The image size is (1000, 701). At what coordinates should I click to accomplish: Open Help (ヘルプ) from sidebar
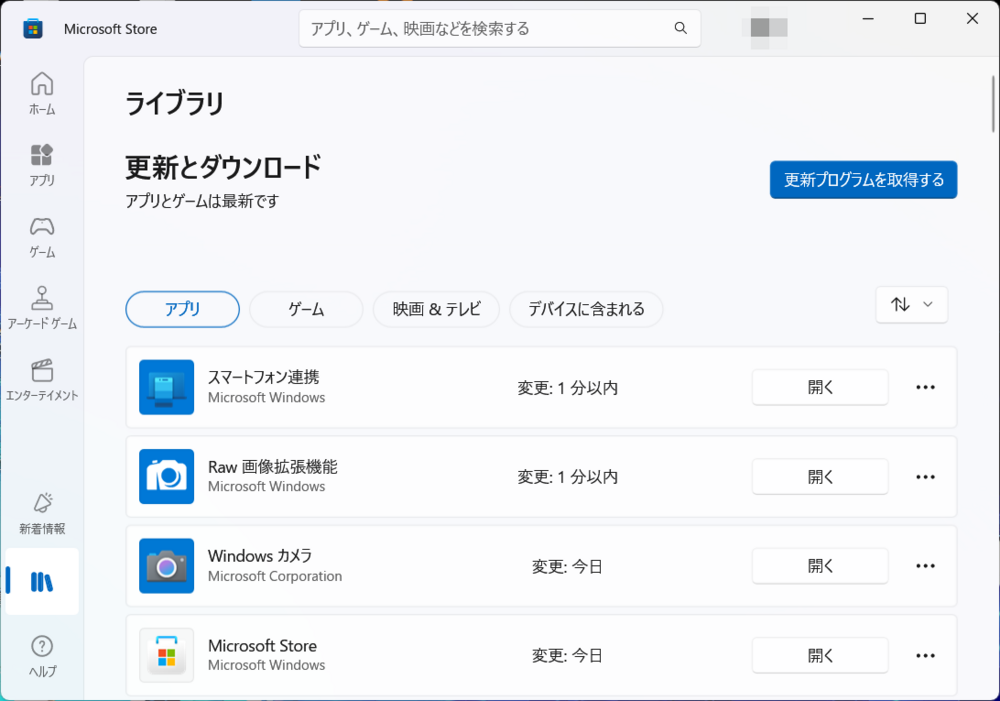42,656
